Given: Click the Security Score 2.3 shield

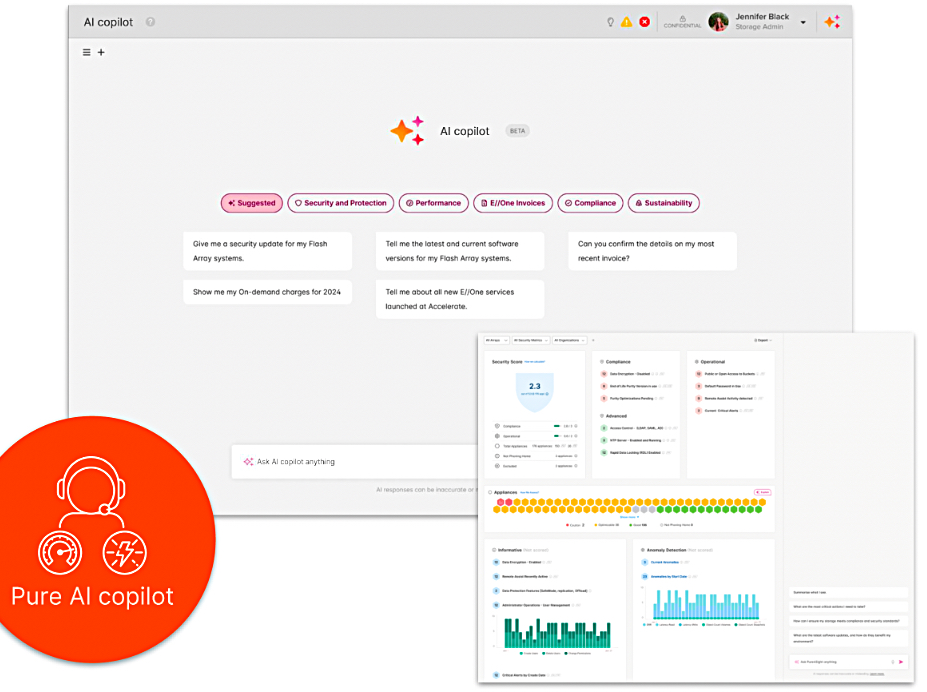Looking at the screenshot, I should 534,391.
